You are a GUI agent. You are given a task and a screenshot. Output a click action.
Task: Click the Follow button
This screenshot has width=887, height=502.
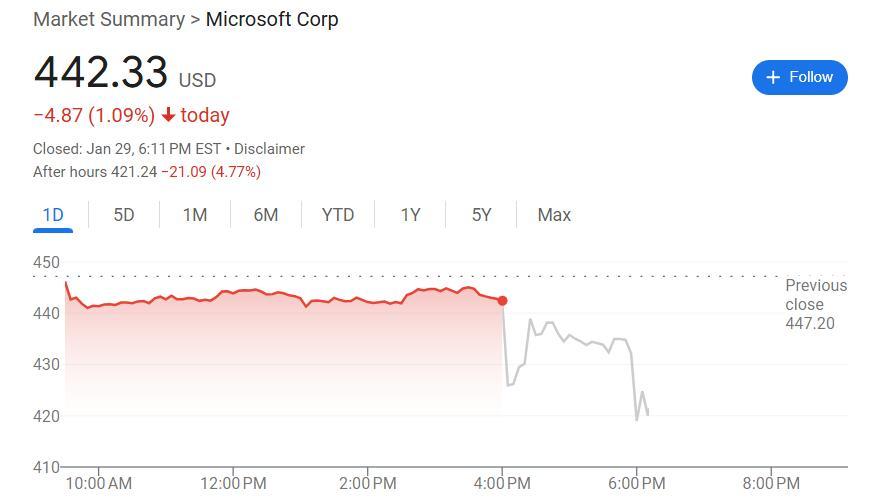point(799,77)
